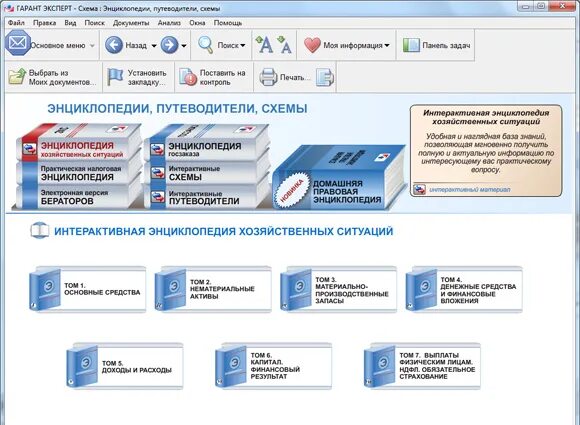Expand the forward history dropdown arrow
Screen dimensions: 580x425
[184, 45]
